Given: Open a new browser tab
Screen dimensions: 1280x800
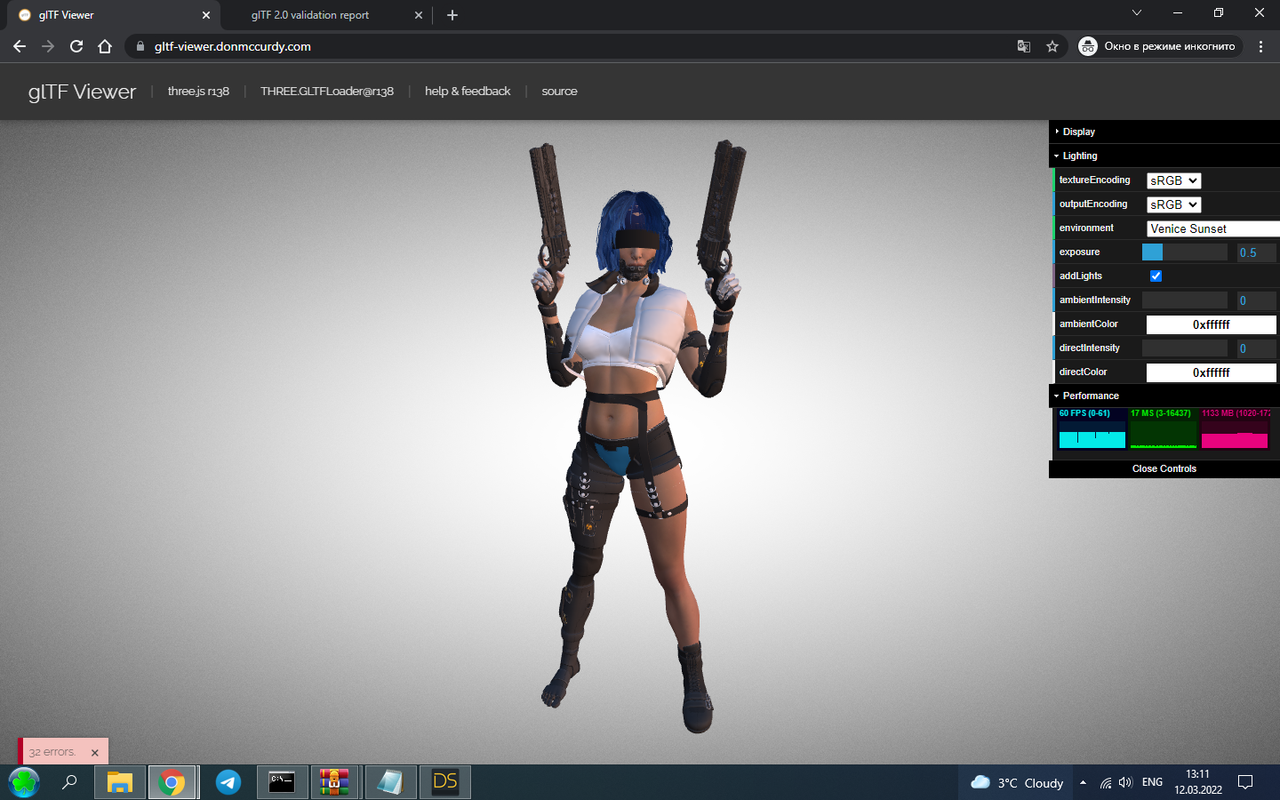Looking at the screenshot, I should click(x=452, y=15).
